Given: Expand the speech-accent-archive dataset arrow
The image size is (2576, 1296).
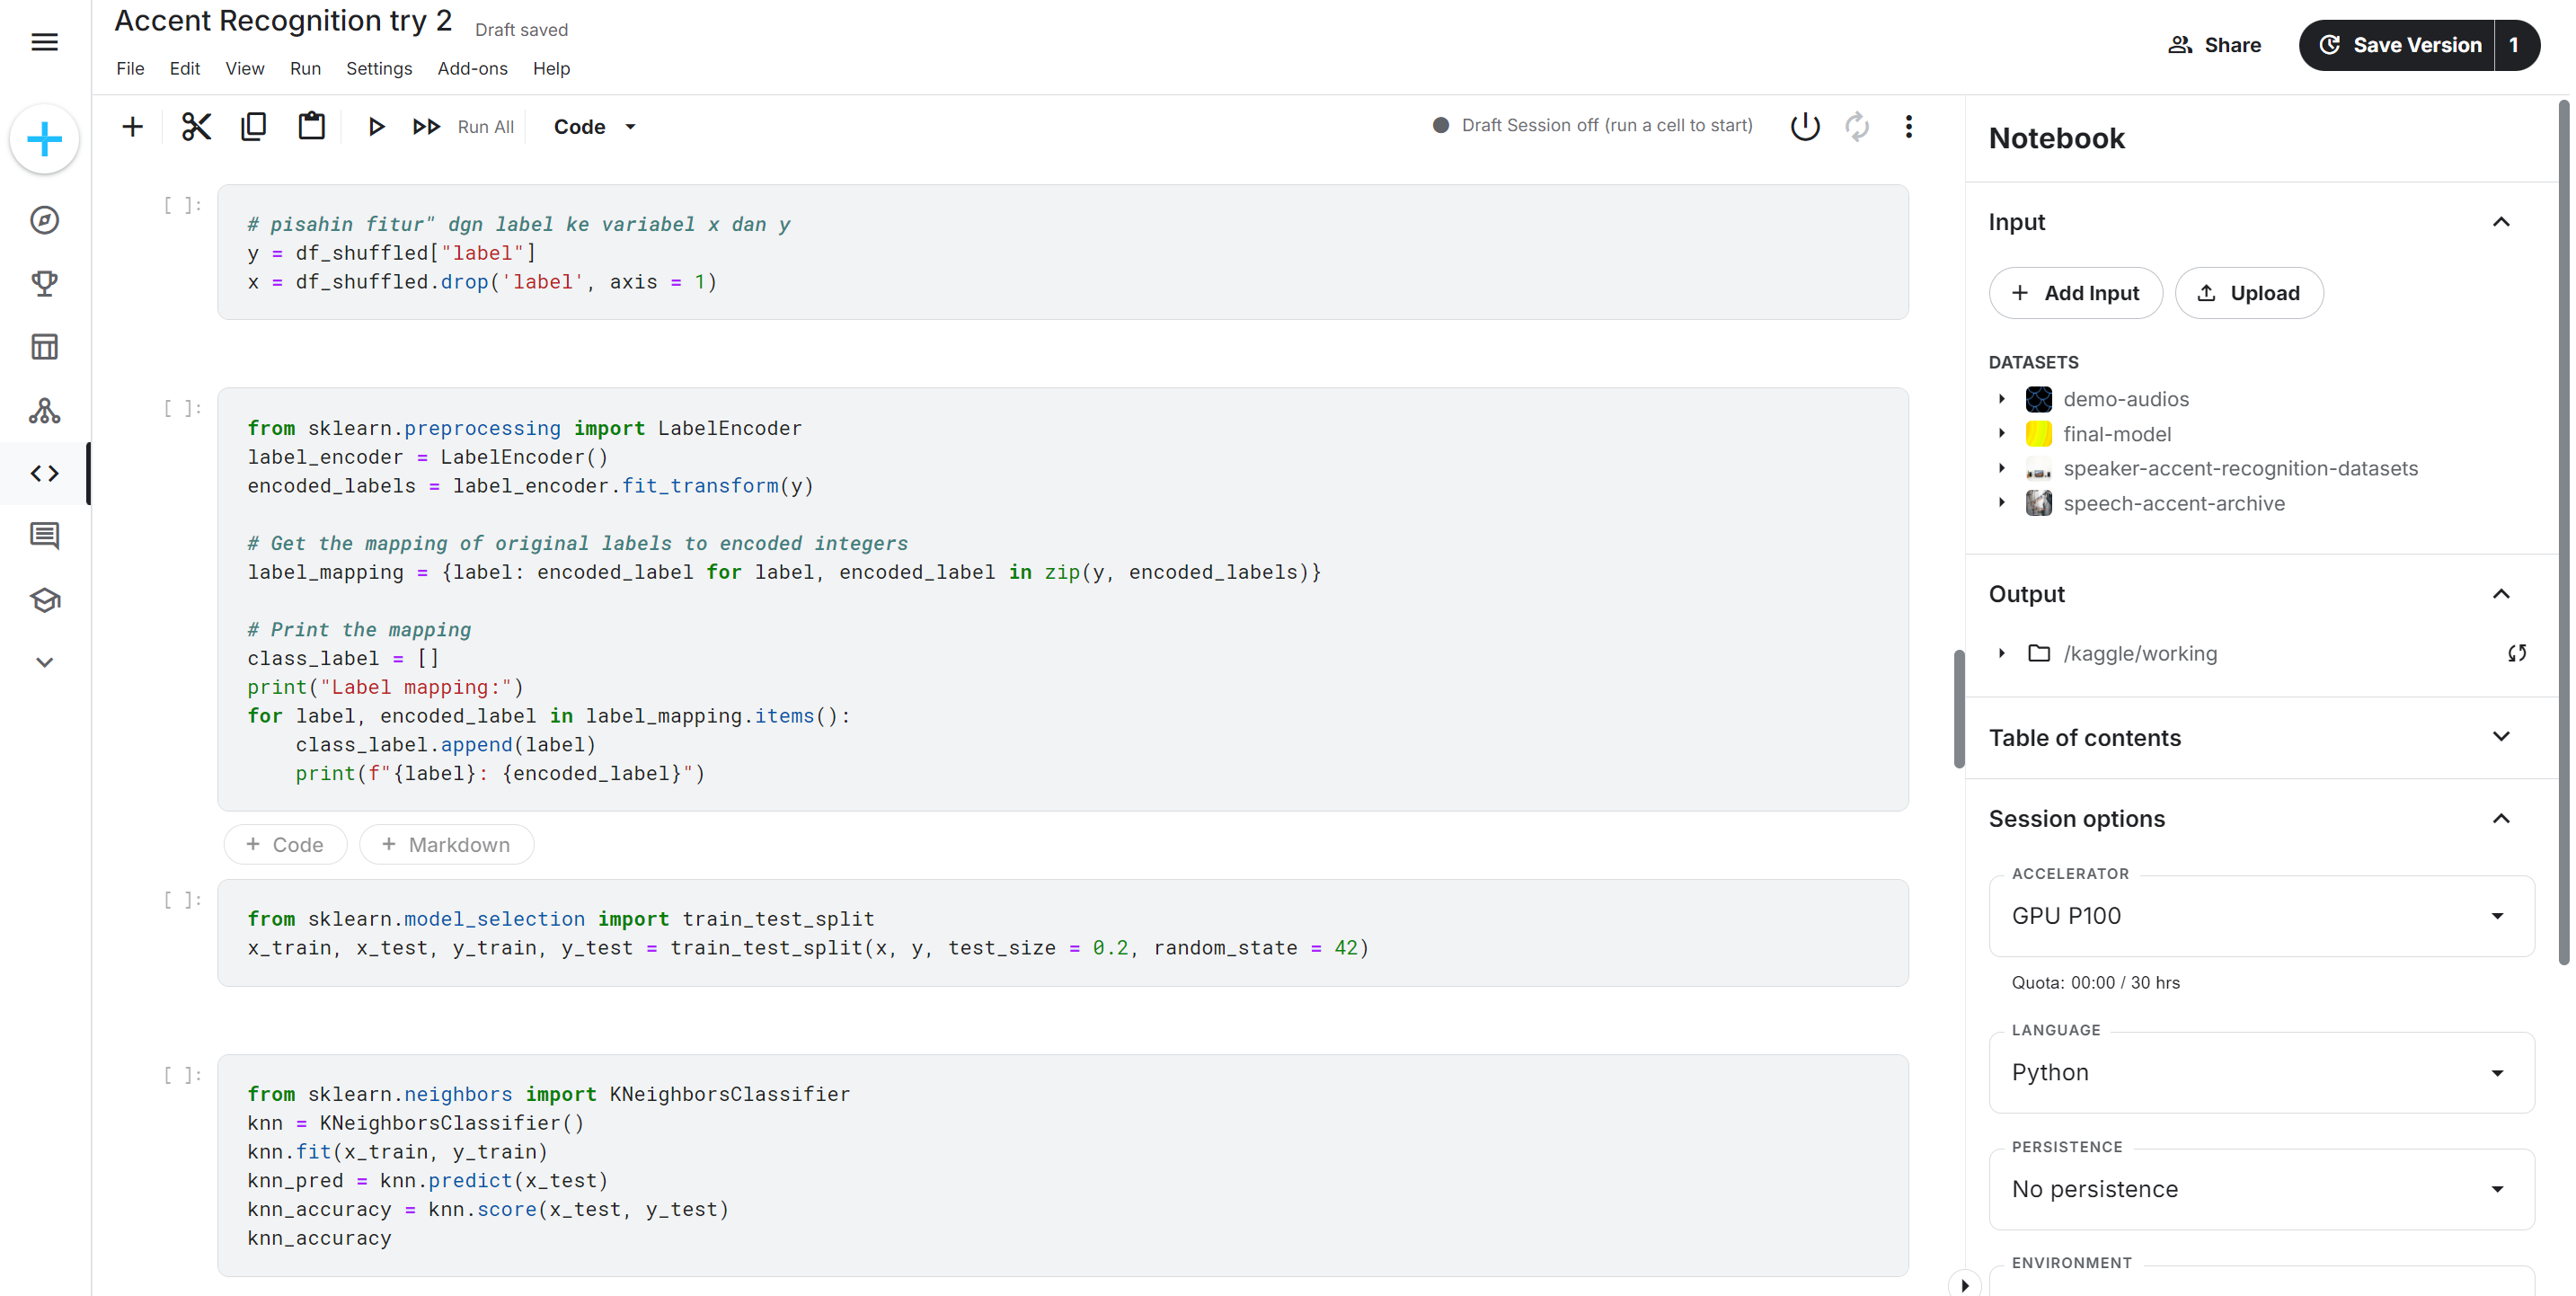Looking at the screenshot, I should [x=2001, y=503].
